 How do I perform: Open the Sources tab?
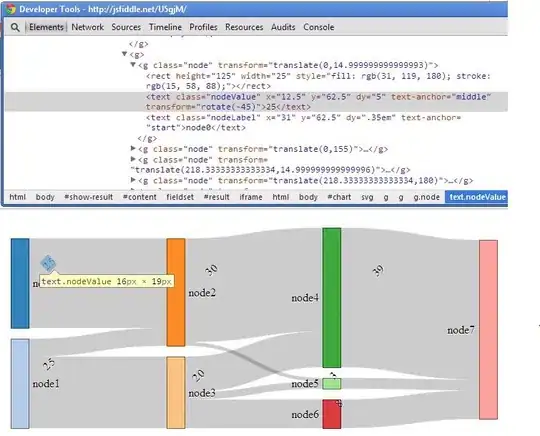(126, 27)
